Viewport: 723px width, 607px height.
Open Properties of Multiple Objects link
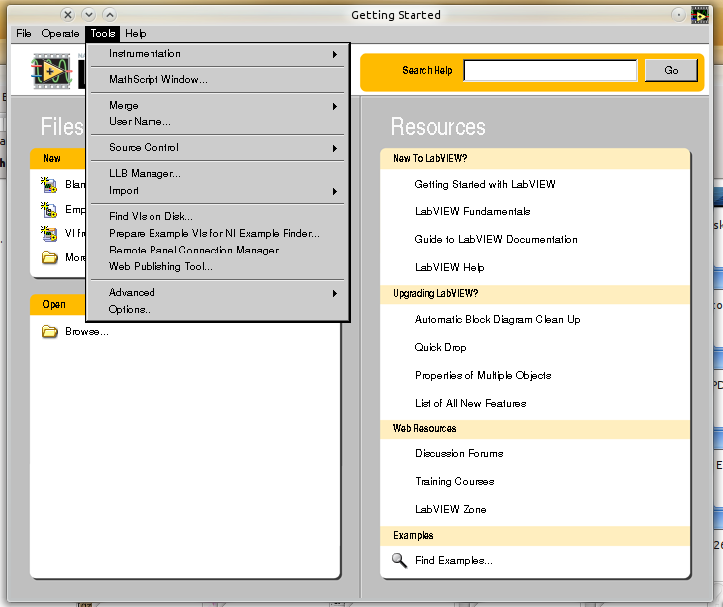click(x=483, y=375)
